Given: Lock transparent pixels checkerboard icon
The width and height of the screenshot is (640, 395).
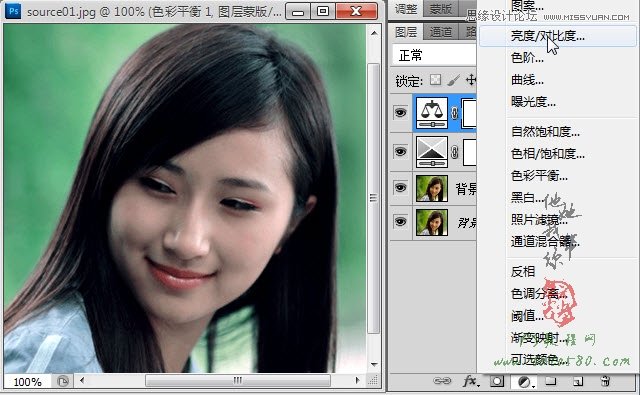Looking at the screenshot, I should [436, 80].
